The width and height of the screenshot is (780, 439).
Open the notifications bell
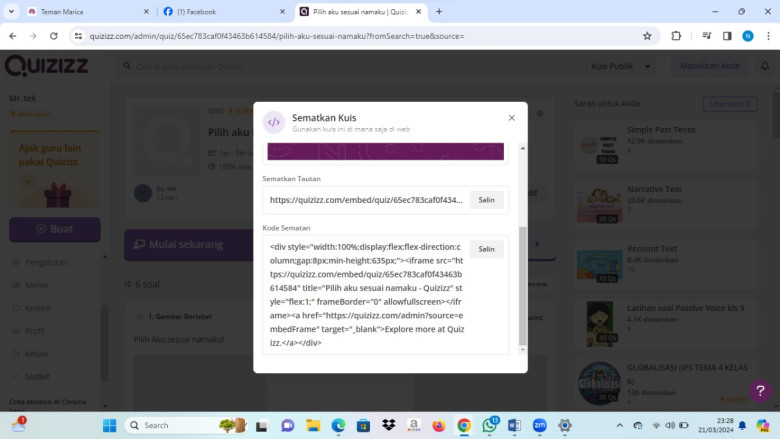tap(765, 66)
